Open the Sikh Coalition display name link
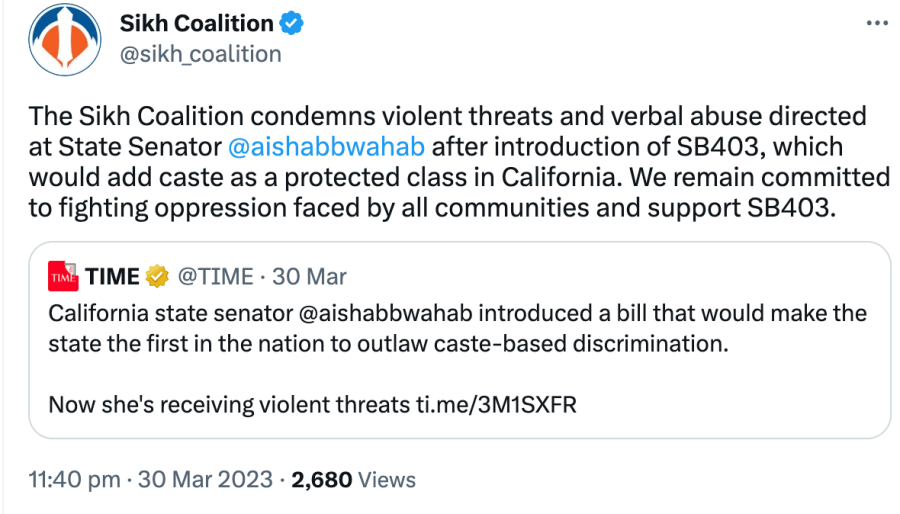The width and height of the screenshot is (900, 514). pyautogui.click(x=196, y=23)
